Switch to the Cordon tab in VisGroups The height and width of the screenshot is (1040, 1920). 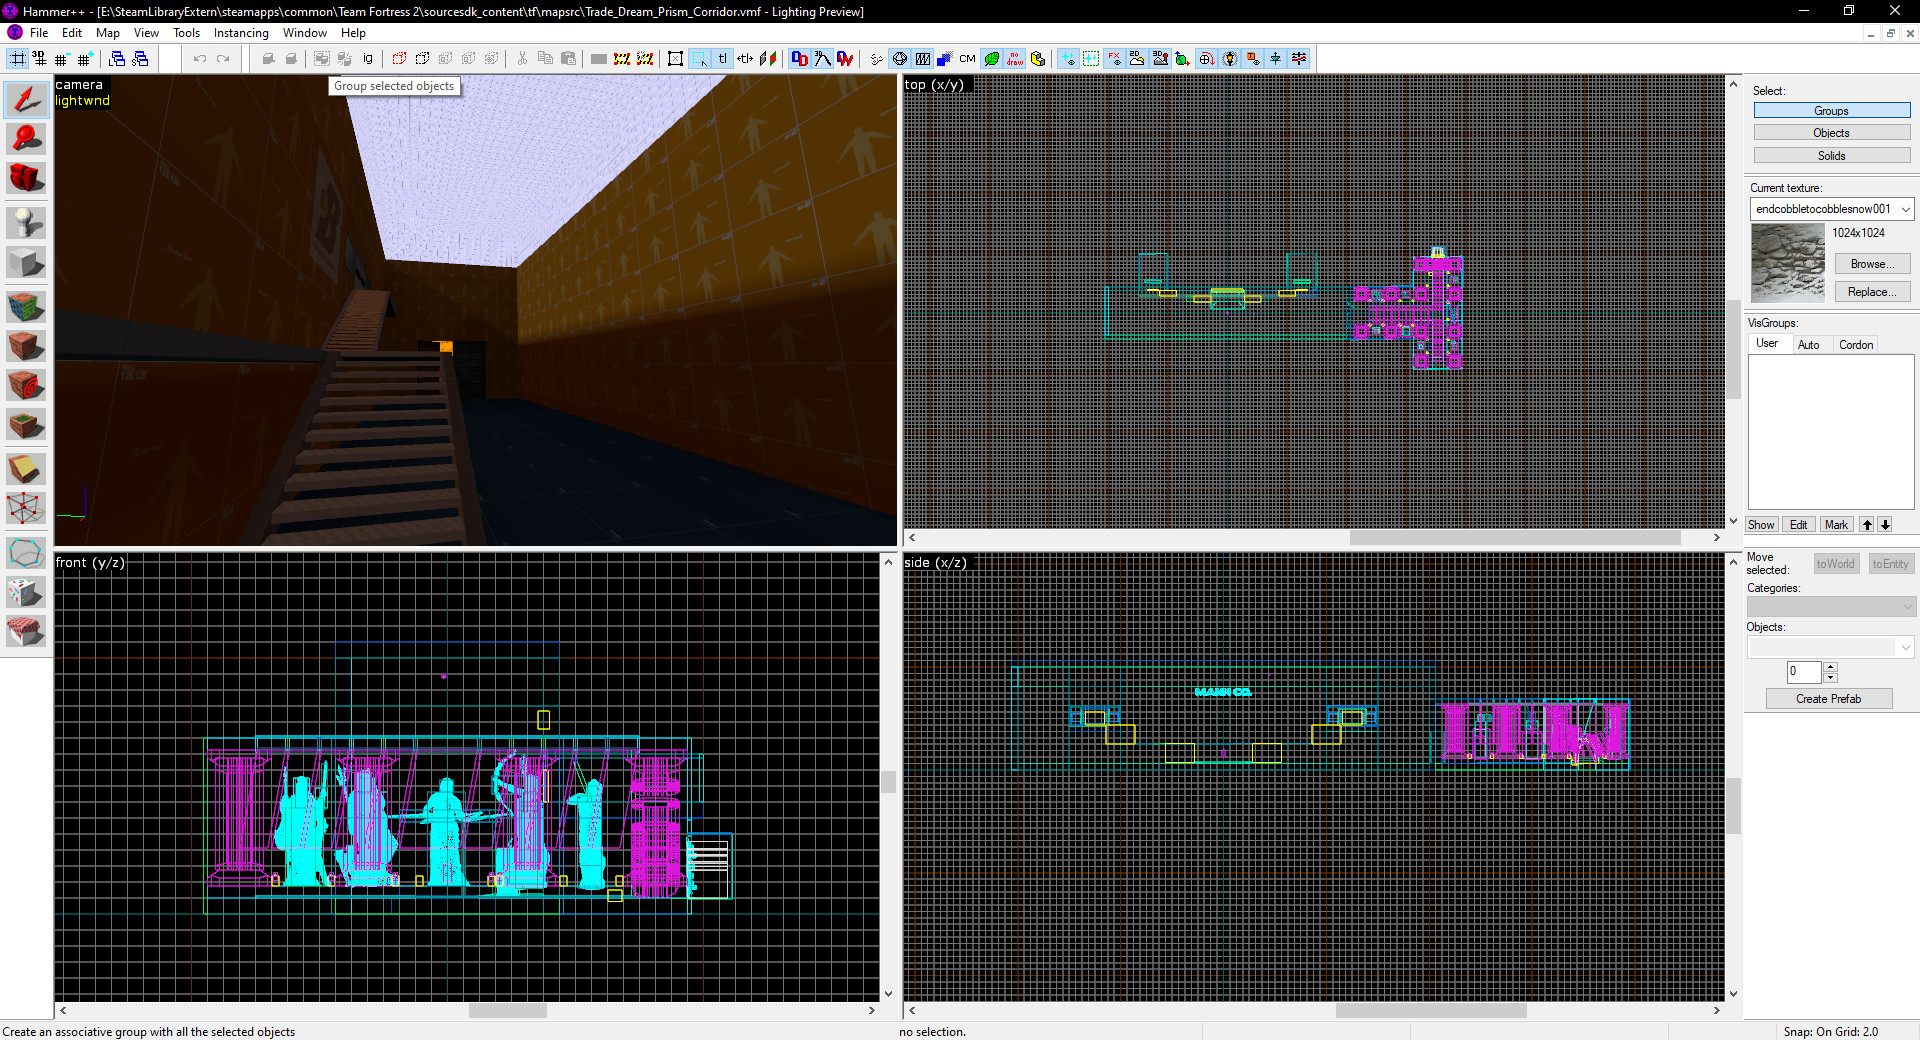[x=1856, y=344]
